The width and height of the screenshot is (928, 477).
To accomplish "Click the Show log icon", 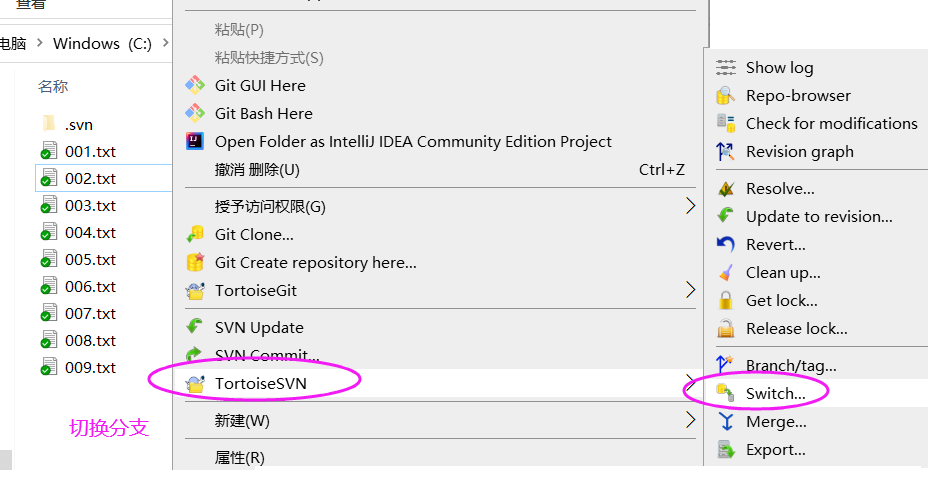I will tap(726, 68).
